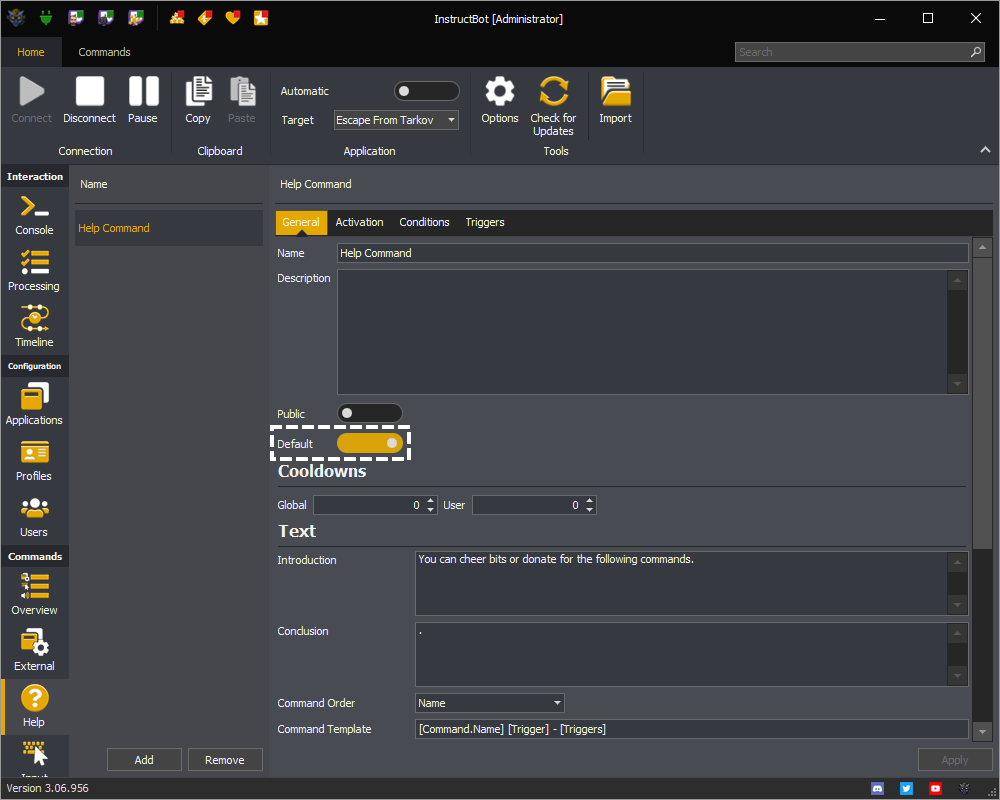This screenshot has width=1000, height=800.
Task: Click the Check for Updates icon
Action: click(x=554, y=91)
